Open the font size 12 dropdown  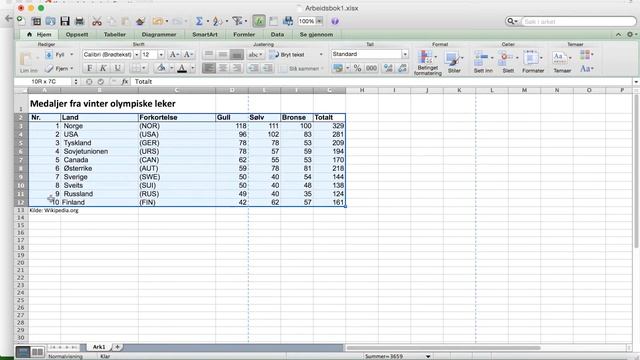(161, 54)
